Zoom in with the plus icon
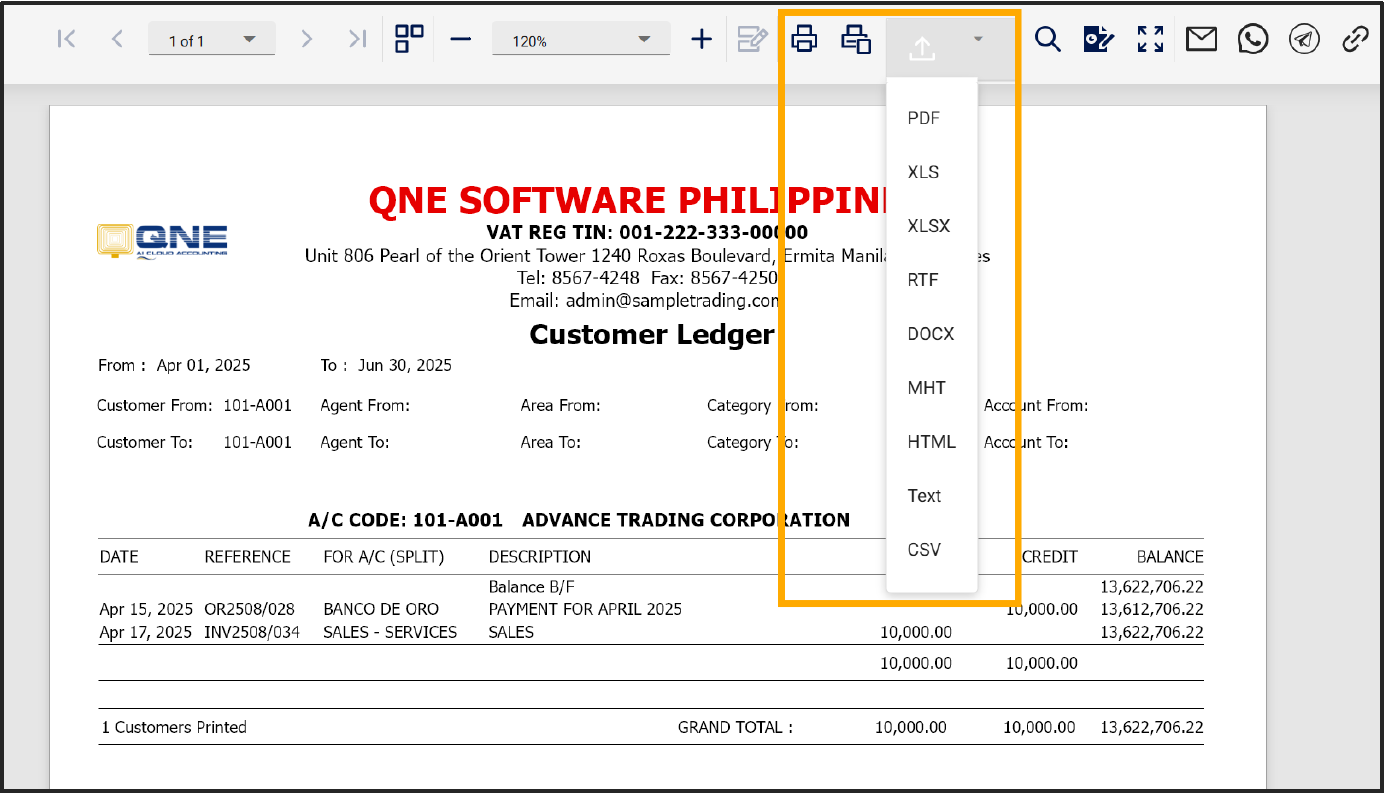This screenshot has height=795, width=1386. 702,39
